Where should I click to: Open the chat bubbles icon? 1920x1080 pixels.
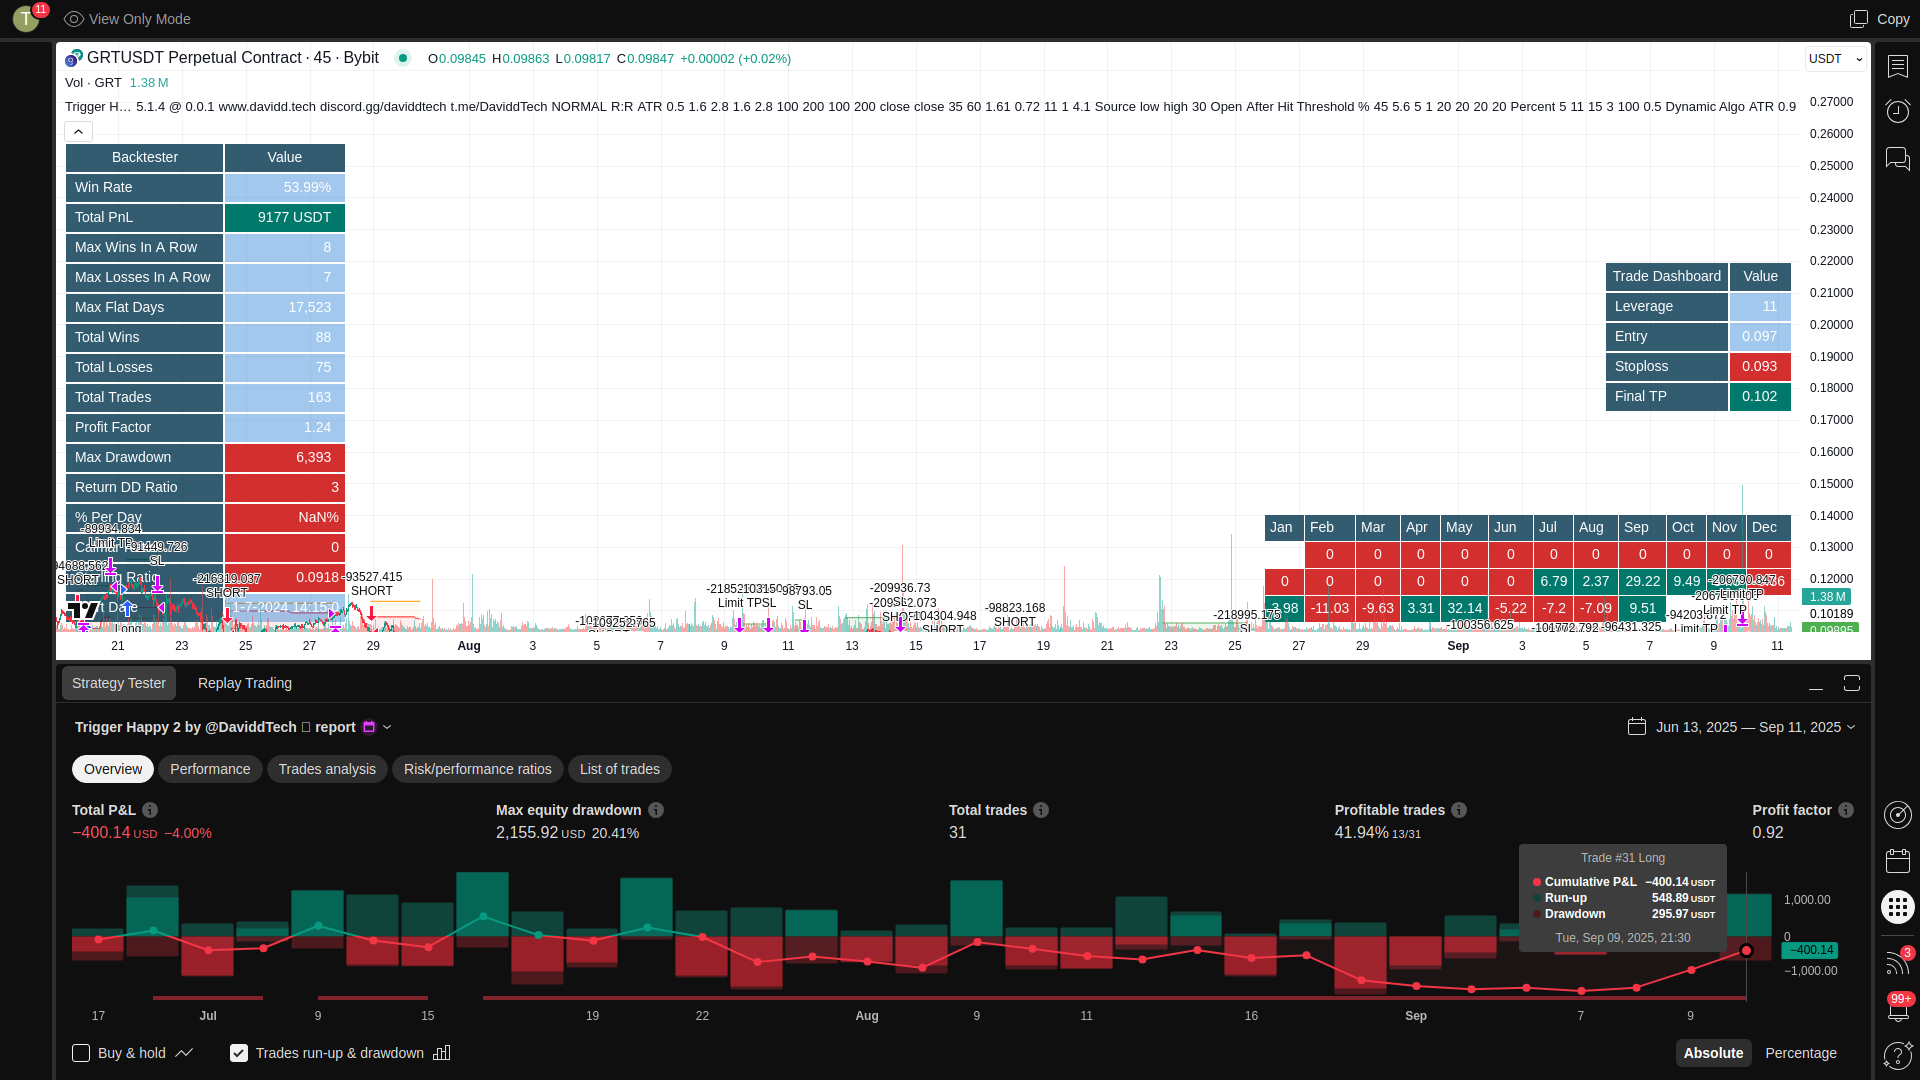pyautogui.click(x=1897, y=158)
